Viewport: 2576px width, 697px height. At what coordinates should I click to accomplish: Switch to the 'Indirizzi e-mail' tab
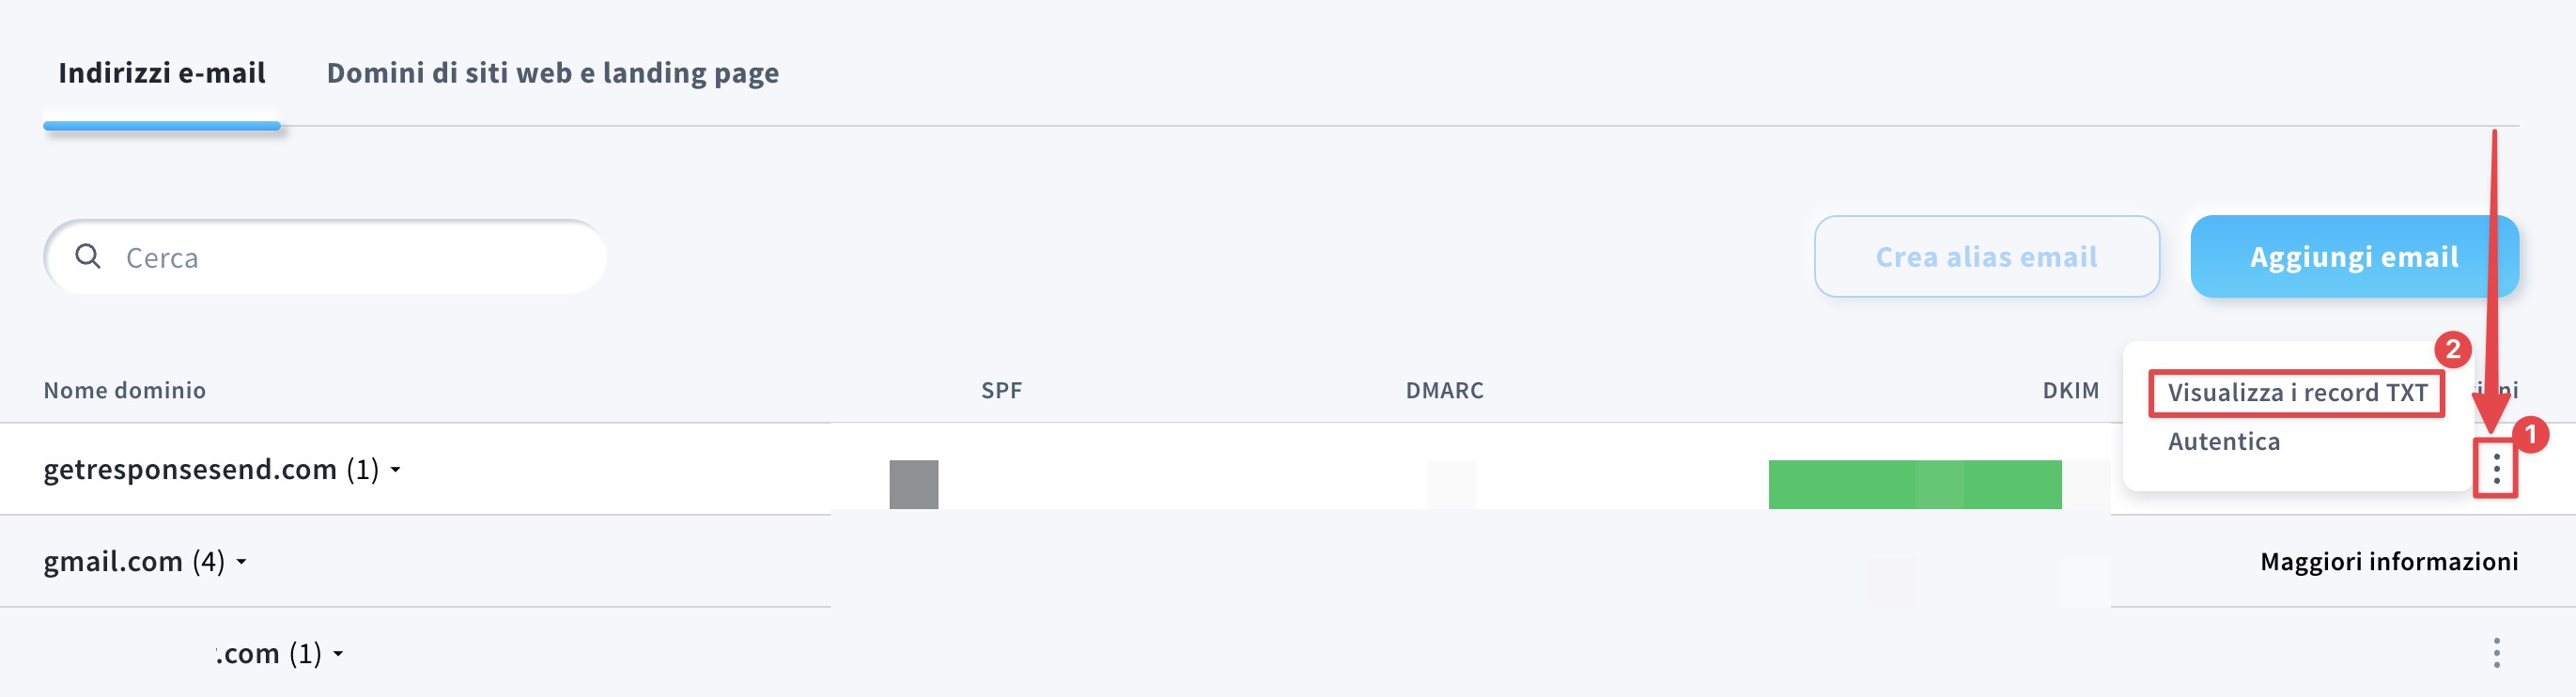pyautogui.click(x=162, y=73)
